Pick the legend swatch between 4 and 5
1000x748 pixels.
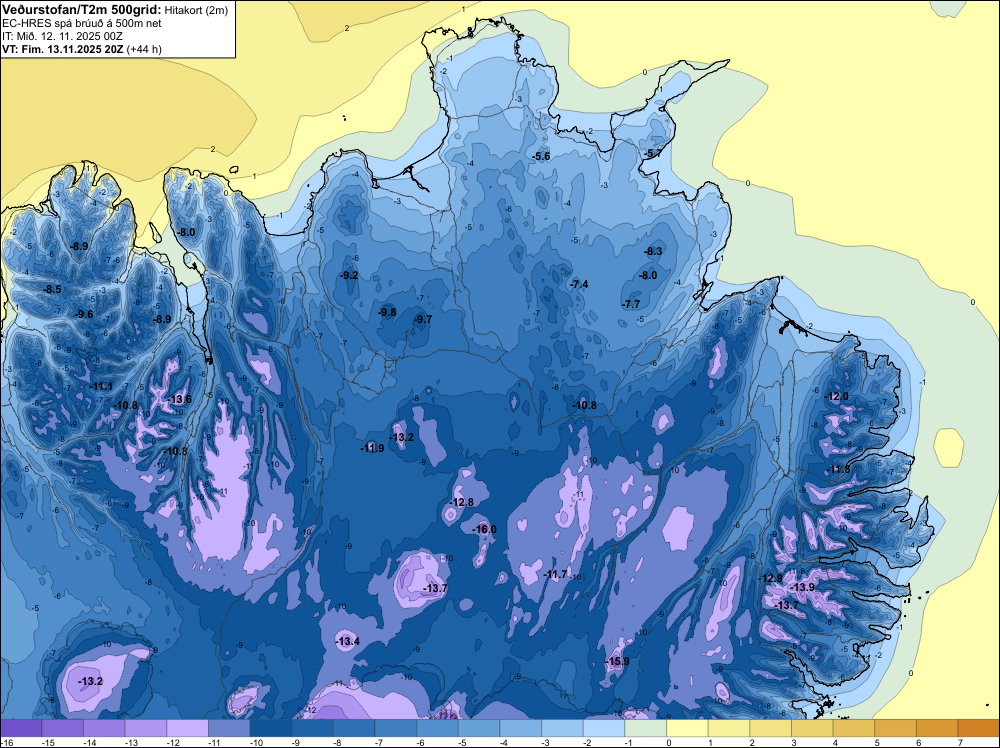854,728
